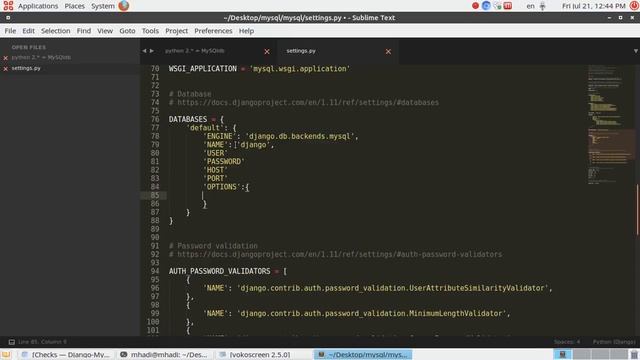
Task: Open the Tools menu
Action: [x=150, y=31]
